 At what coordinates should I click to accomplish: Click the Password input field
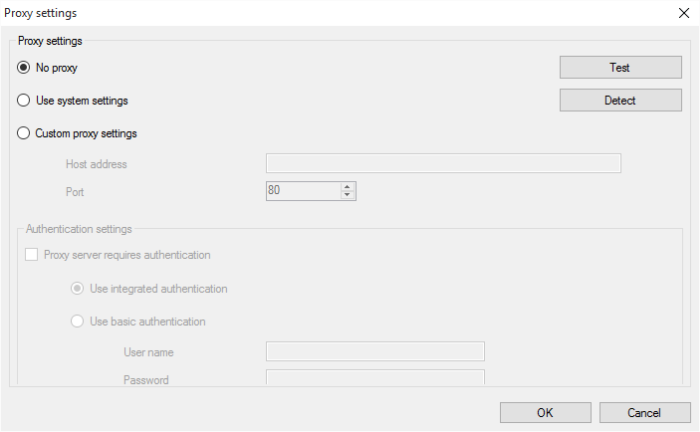pos(374,377)
